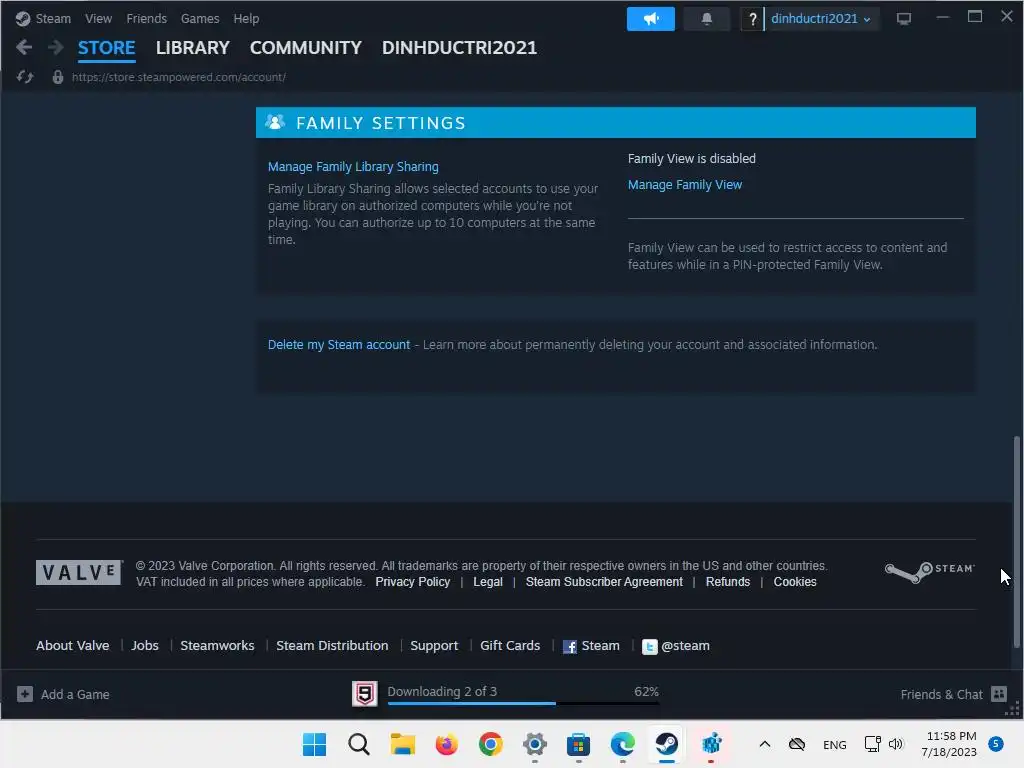The width and height of the screenshot is (1024, 768).
Task: Open the Gift Cards link
Action: pos(510,645)
